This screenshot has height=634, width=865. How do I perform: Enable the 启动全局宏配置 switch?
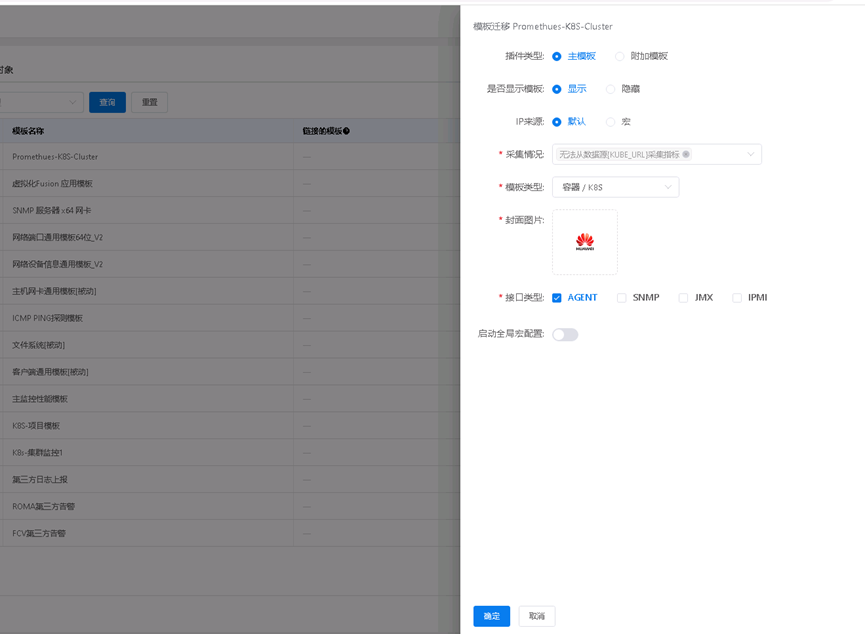[565, 334]
